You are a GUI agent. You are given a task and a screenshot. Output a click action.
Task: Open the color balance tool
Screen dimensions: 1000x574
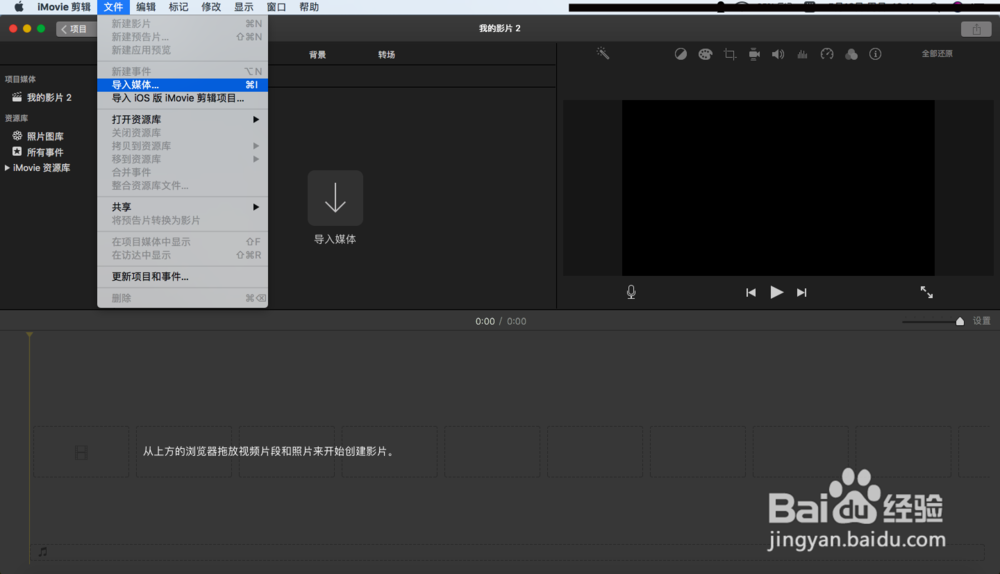tap(680, 54)
